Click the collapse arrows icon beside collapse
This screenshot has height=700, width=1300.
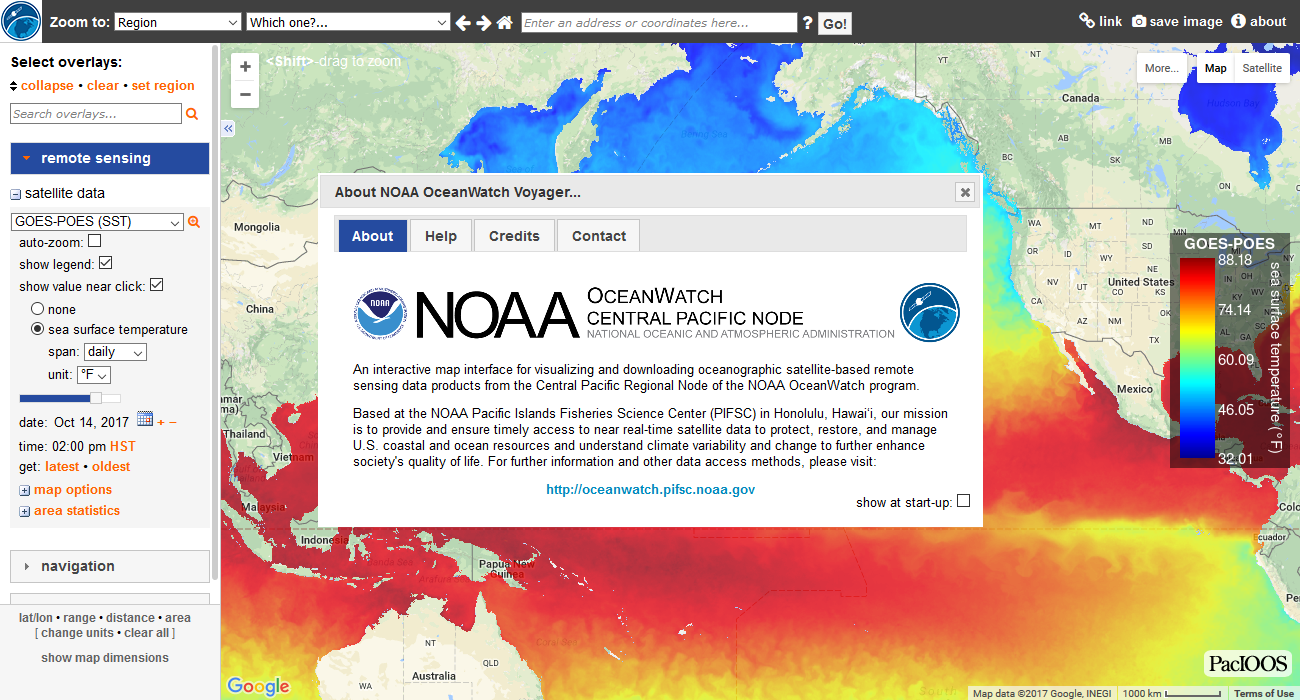point(14,86)
